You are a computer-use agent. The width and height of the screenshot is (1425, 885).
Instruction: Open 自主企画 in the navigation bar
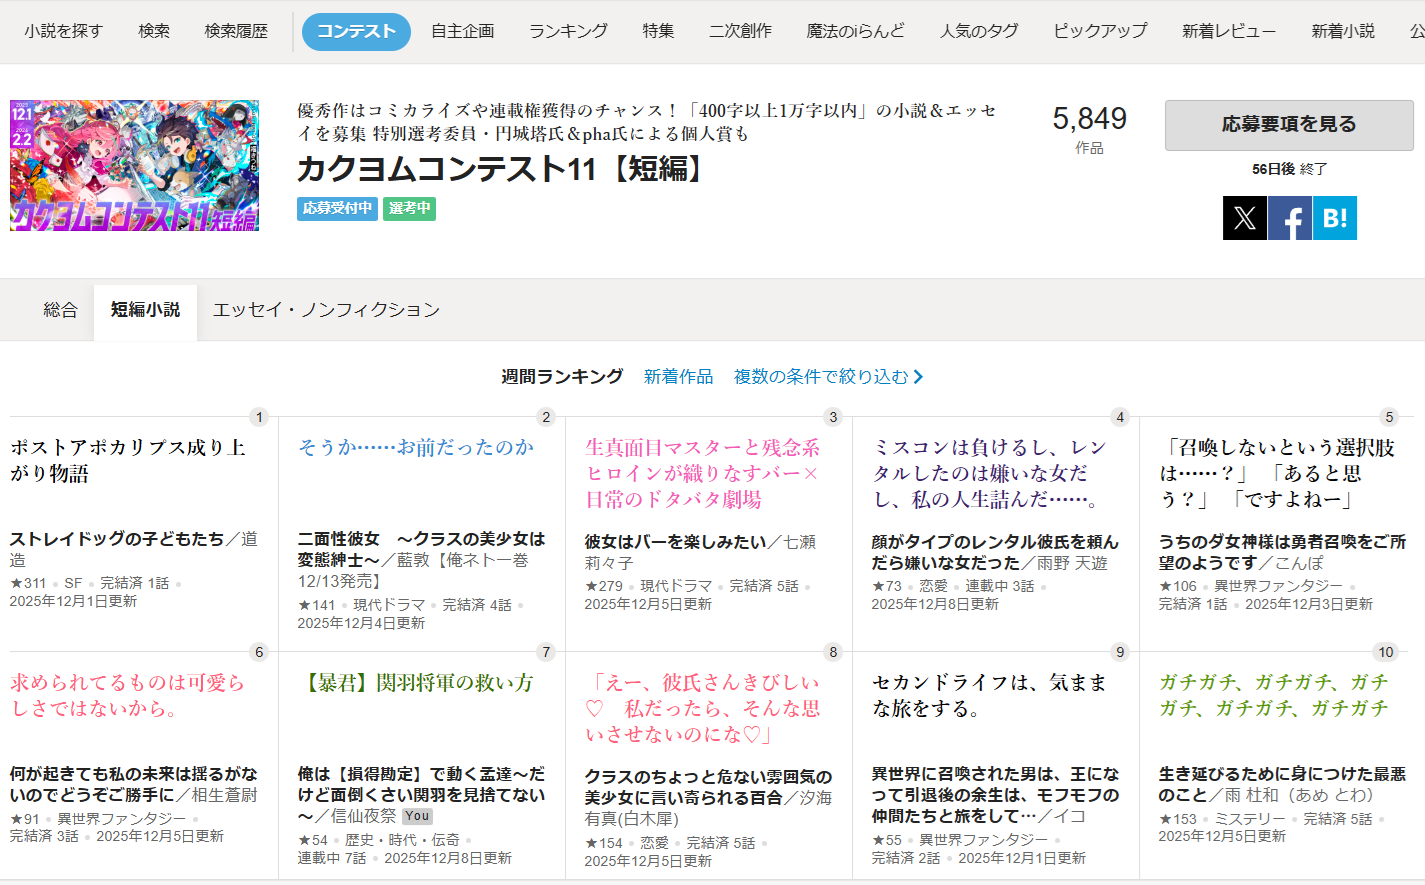pyautogui.click(x=462, y=31)
